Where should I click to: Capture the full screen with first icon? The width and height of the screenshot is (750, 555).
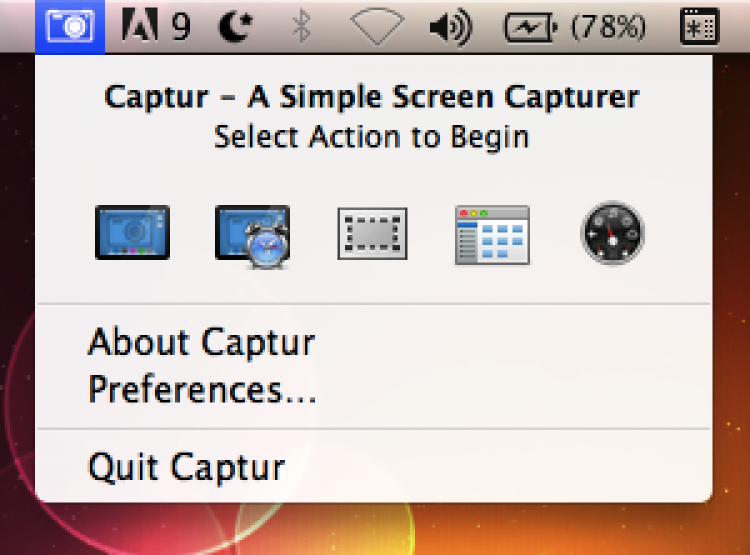pos(132,233)
